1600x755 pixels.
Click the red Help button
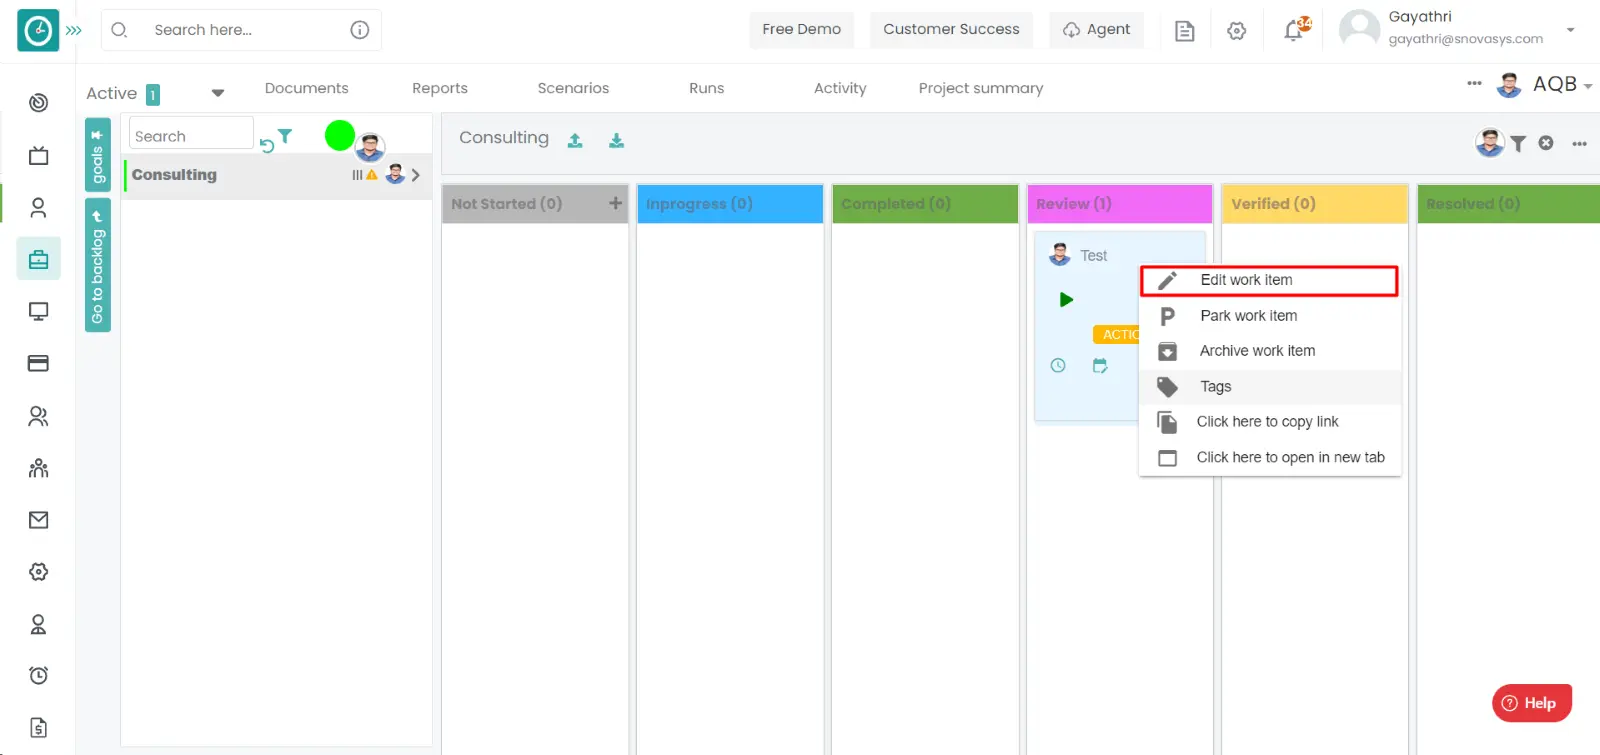pyautogui.click(x=1531, y=703)
